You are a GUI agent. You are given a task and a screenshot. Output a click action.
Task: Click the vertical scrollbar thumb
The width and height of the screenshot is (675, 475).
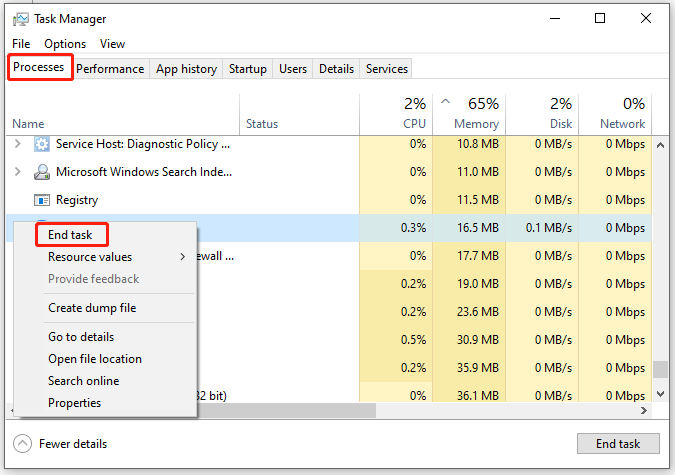[660, 369]
